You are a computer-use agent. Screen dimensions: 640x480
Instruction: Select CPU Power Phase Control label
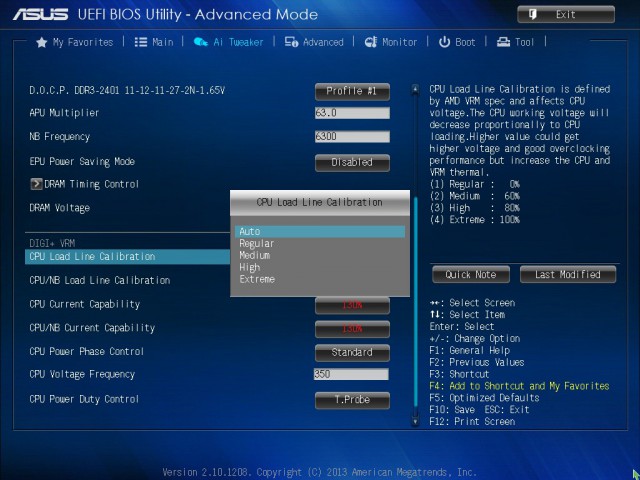[87, 351]
